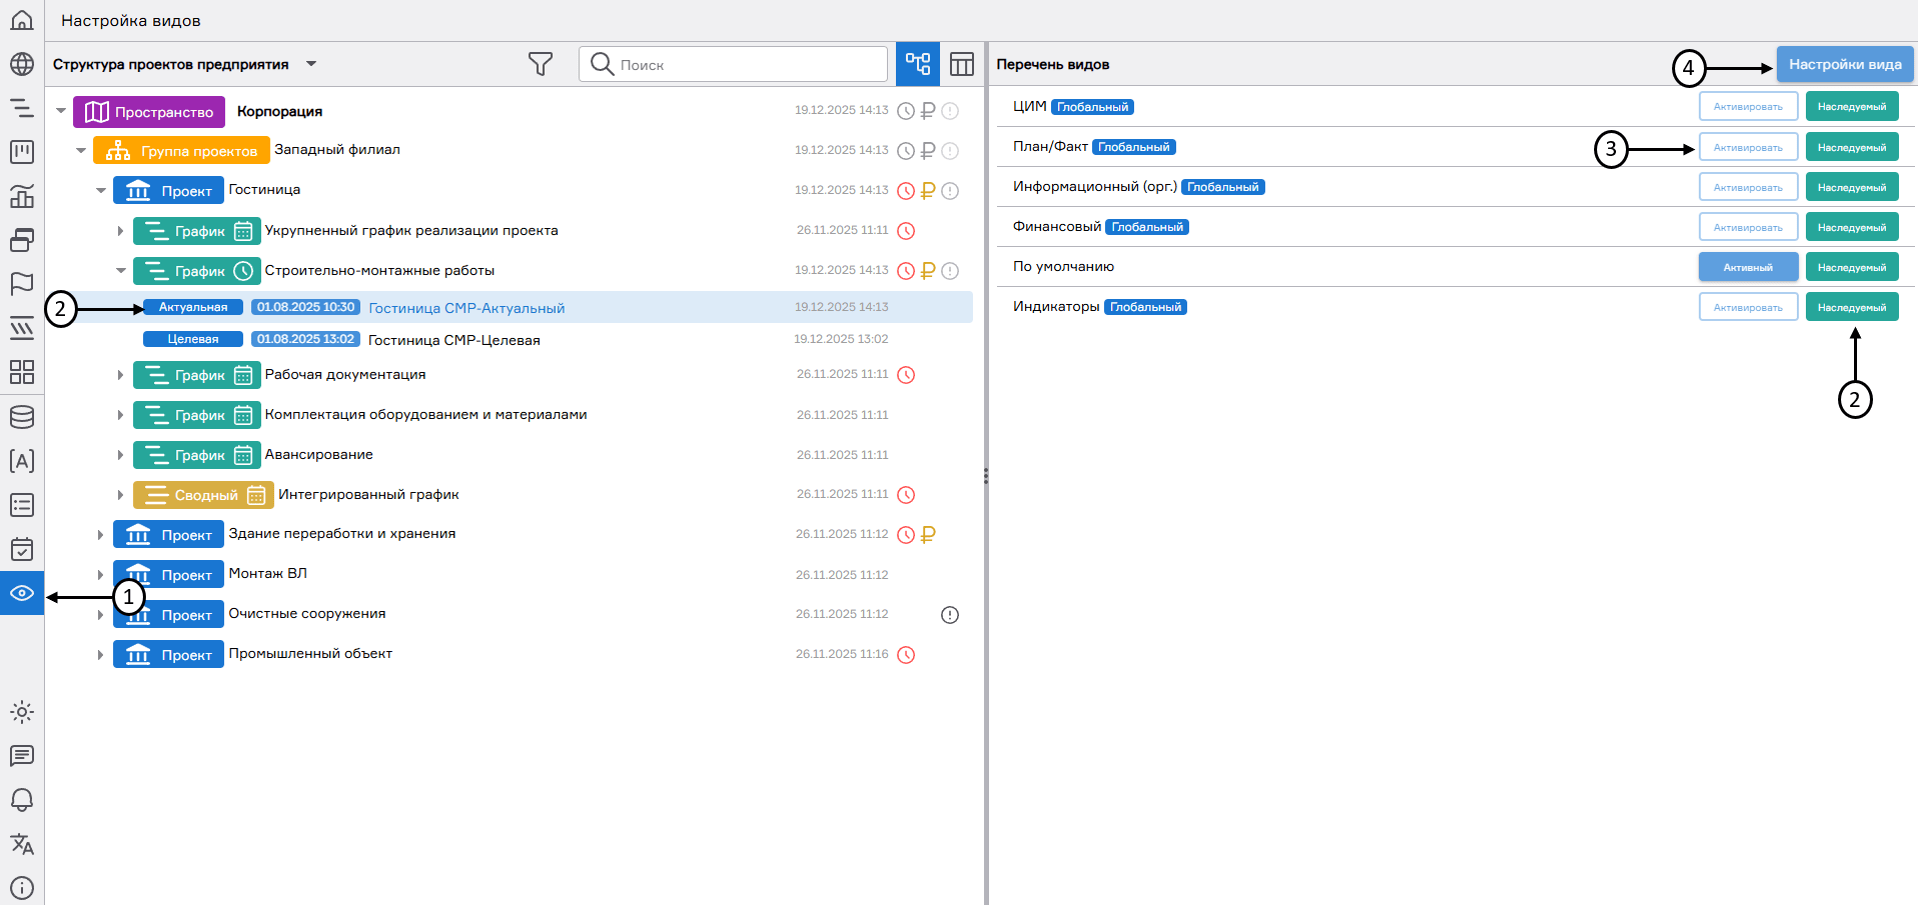Open Структура проектов предприятия dropdown
The height and width of the screenshot is (905, 1918).
point(311,64)
